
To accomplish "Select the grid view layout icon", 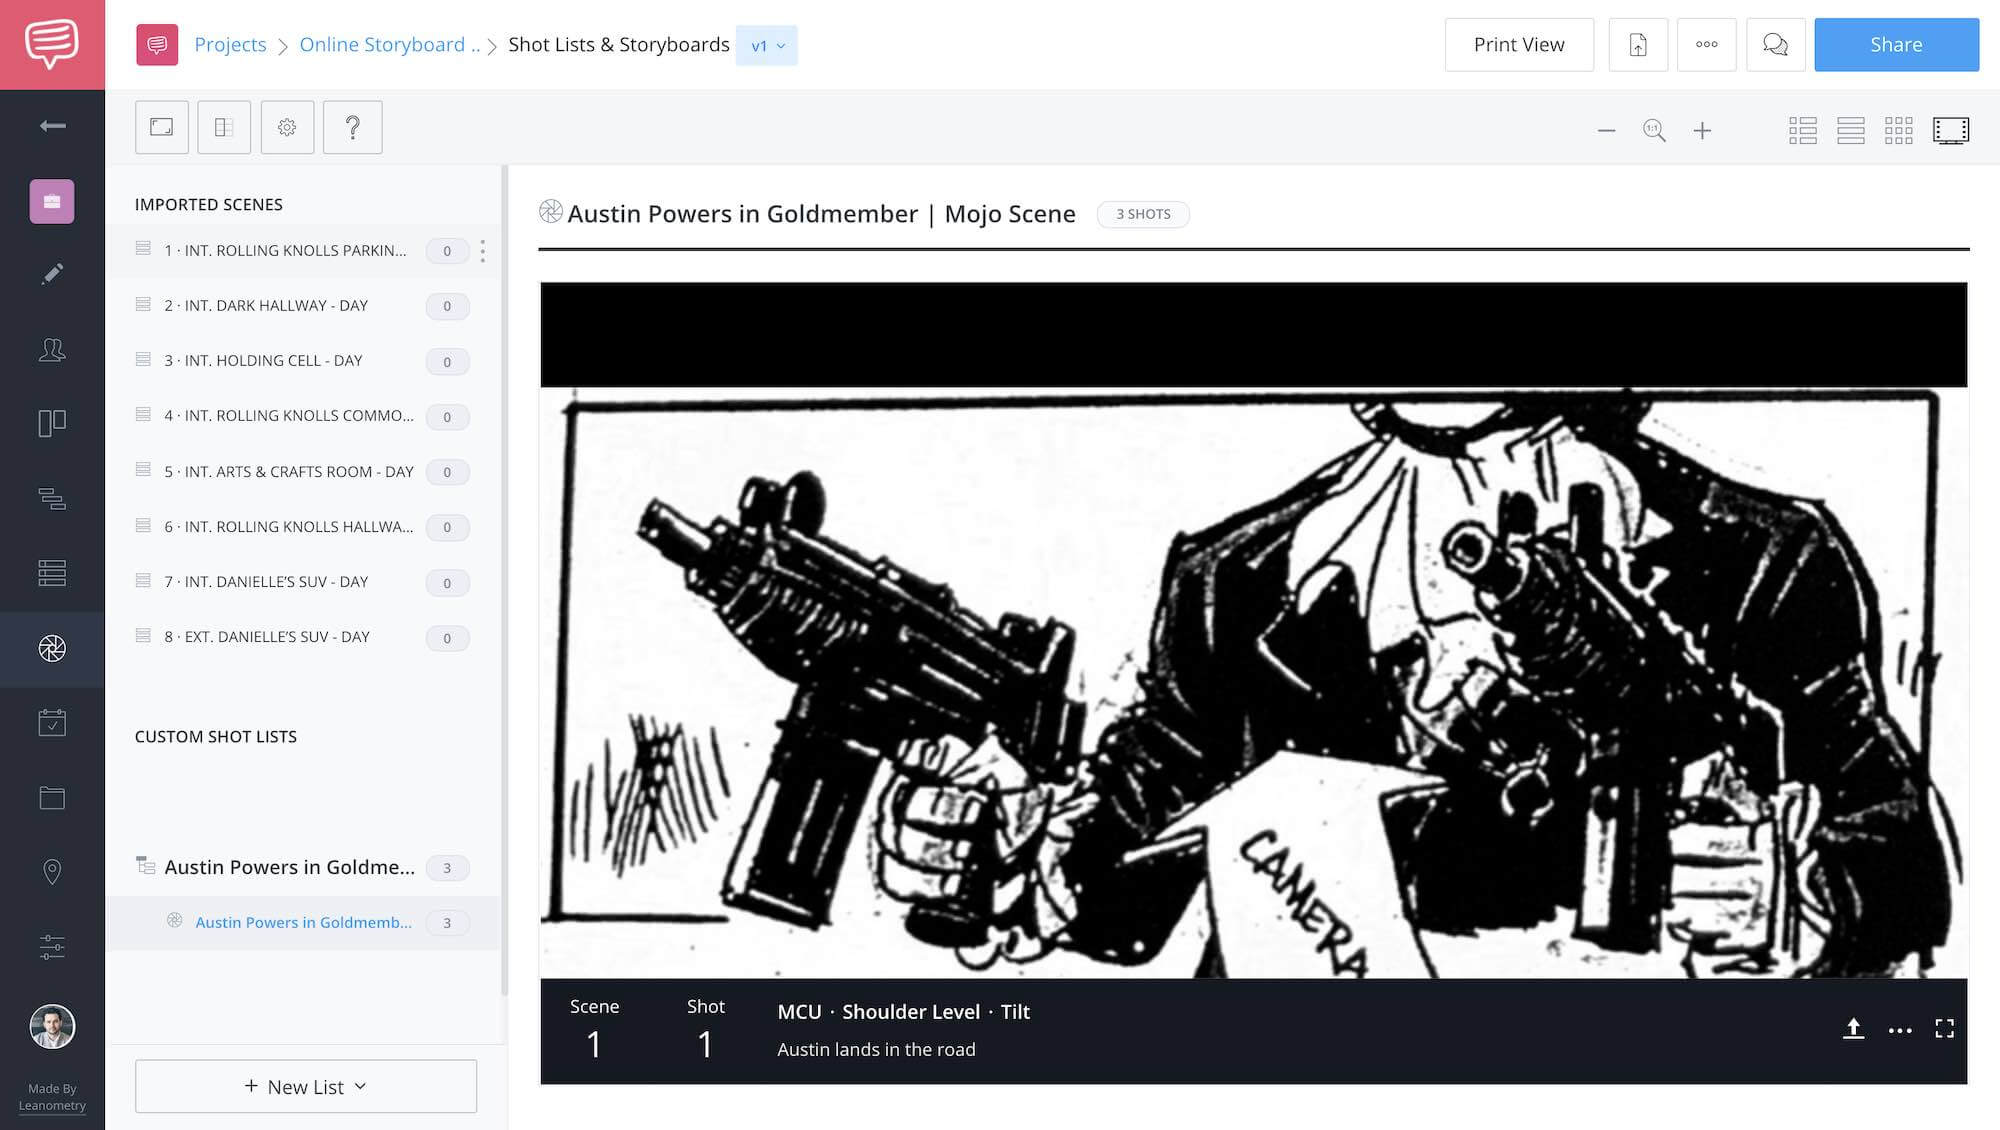I will tap(1898, 129).
